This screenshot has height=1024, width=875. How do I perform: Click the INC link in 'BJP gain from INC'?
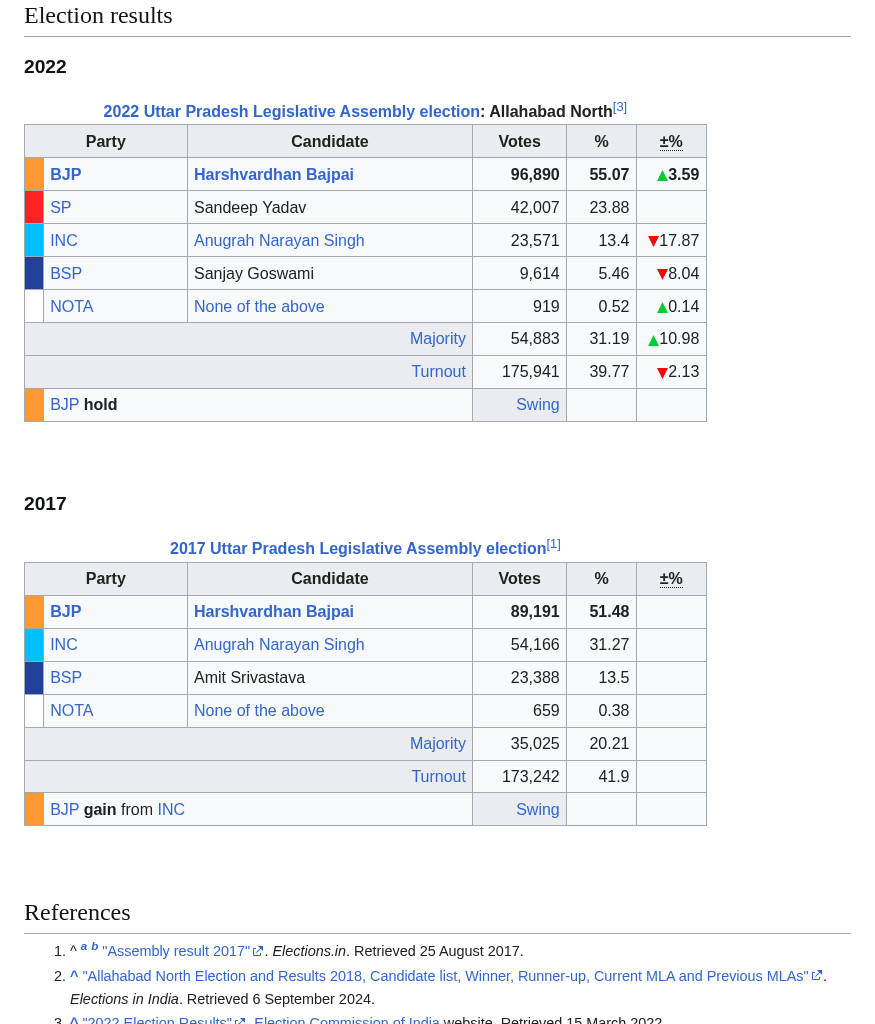point(171,810)
